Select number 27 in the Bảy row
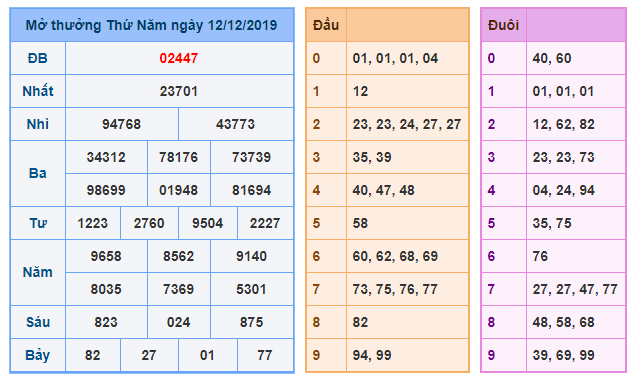The width and height of the screenshot is (637, 381). coord(149,355)
